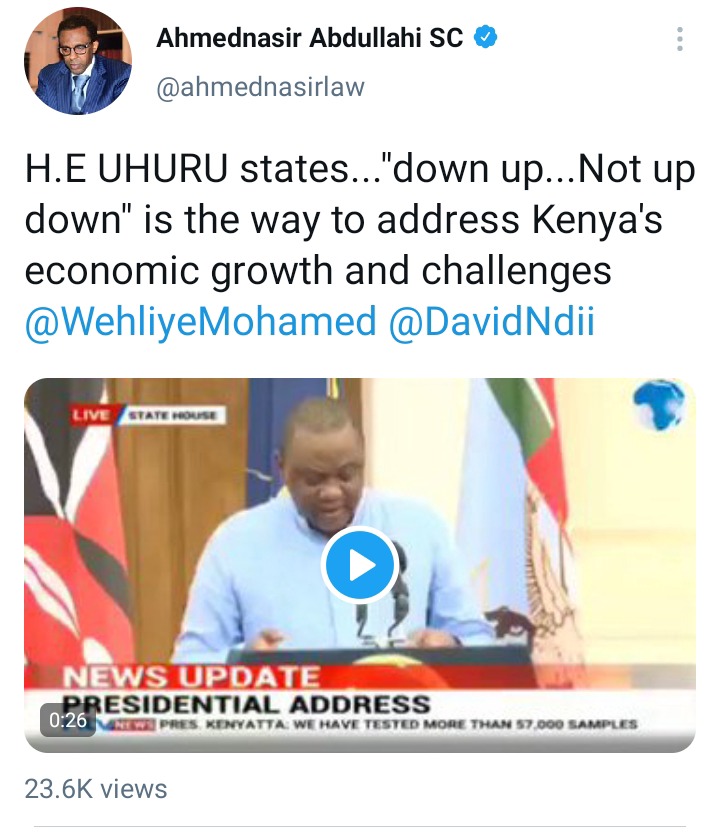Click the PRESIDENTIAL ADDRESS caption
The height and width of the screenshot is (832, 720).
246,704
